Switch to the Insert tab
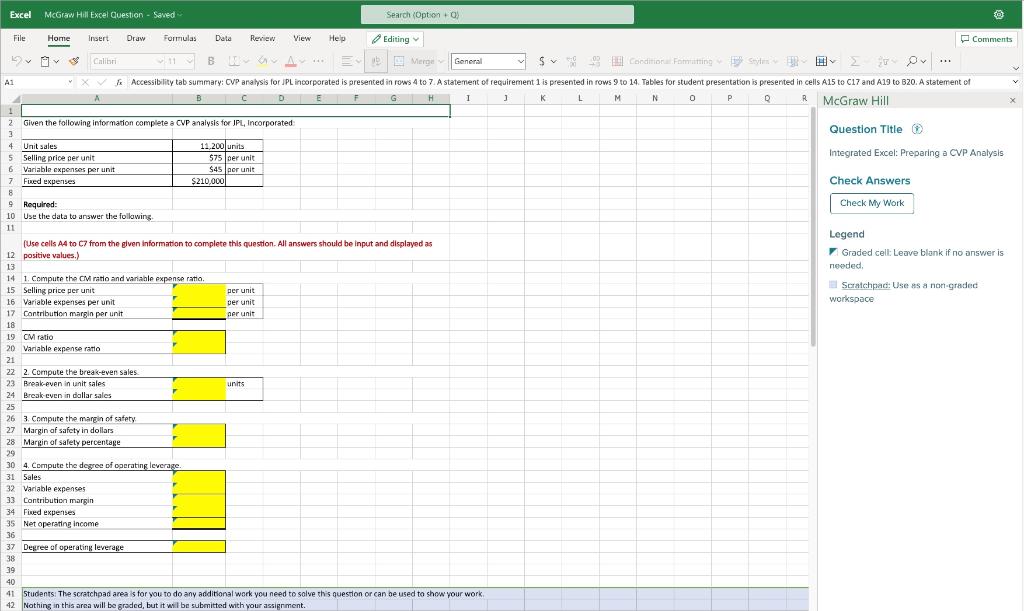This screenshot has width=1024, height=611. tap(99, 39)
